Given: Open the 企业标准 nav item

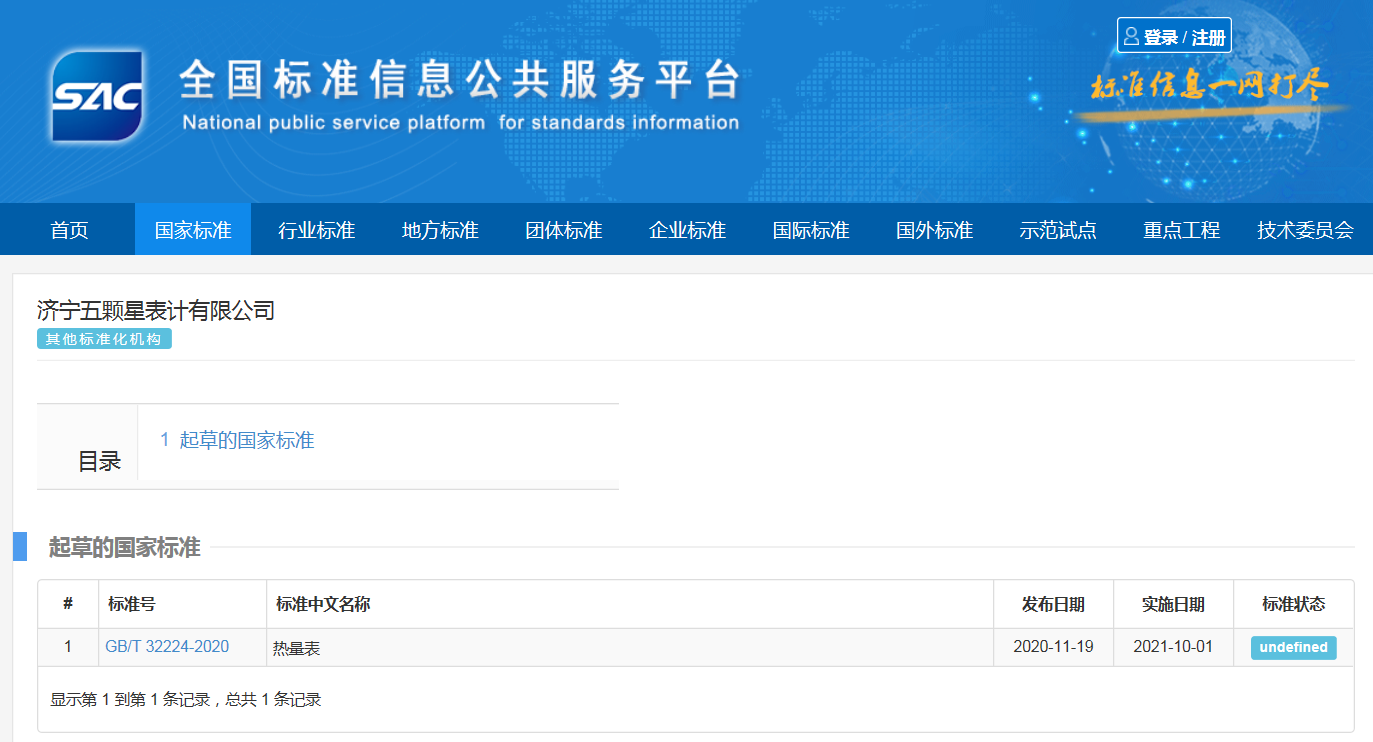Looking at the screenshot, I should coord(687,230).
